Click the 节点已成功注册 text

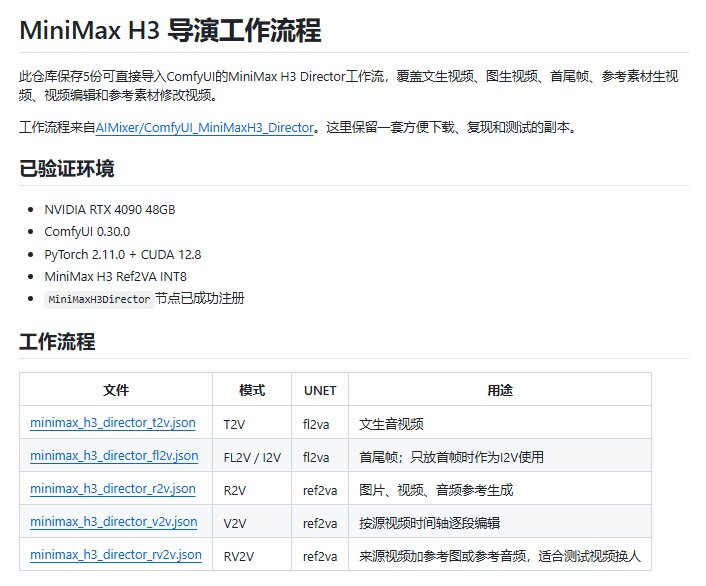coord(200,298)
